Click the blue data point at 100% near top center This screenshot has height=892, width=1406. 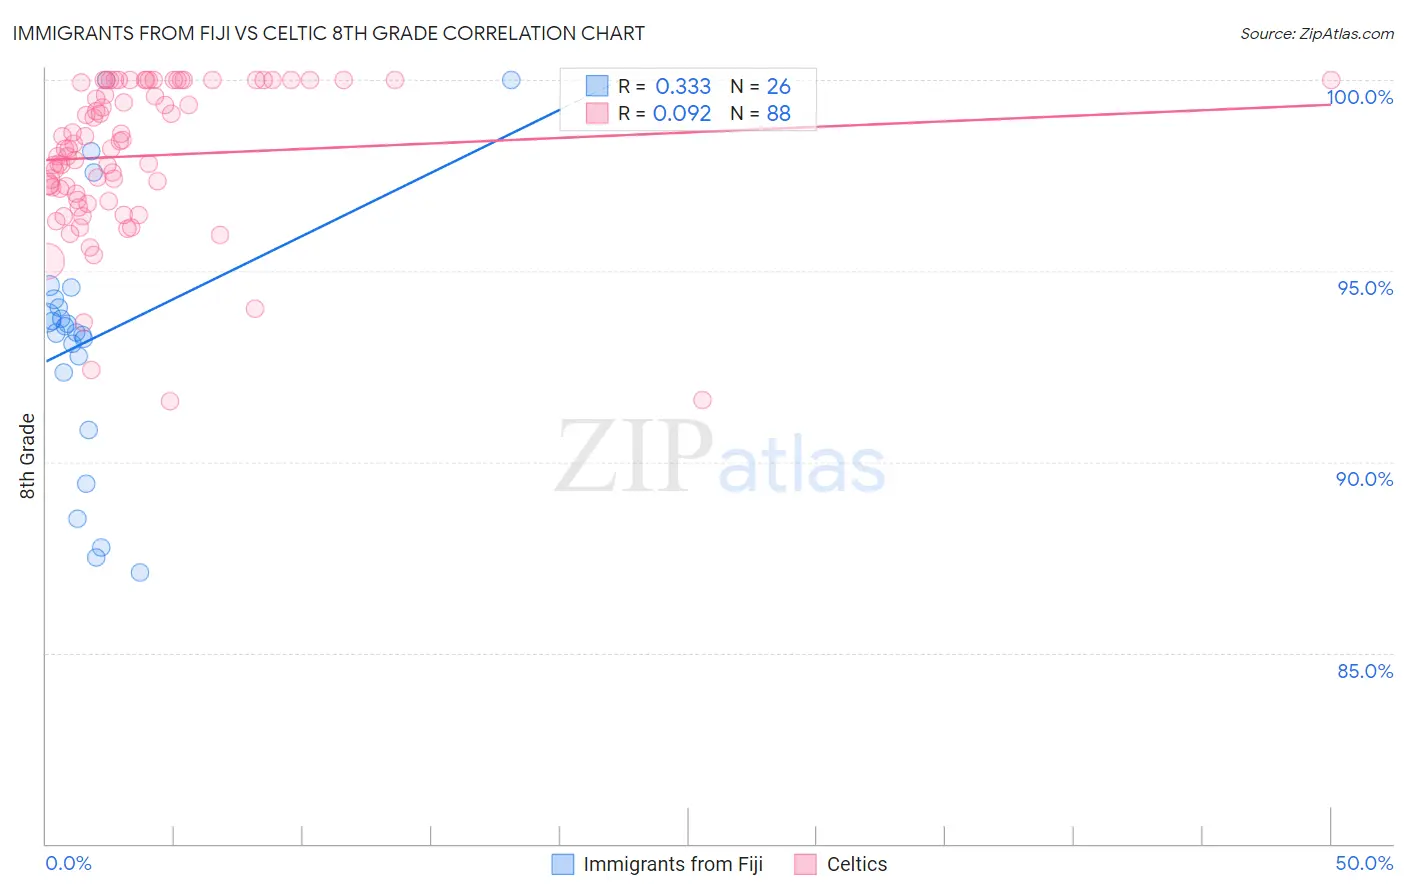point(511,80)
